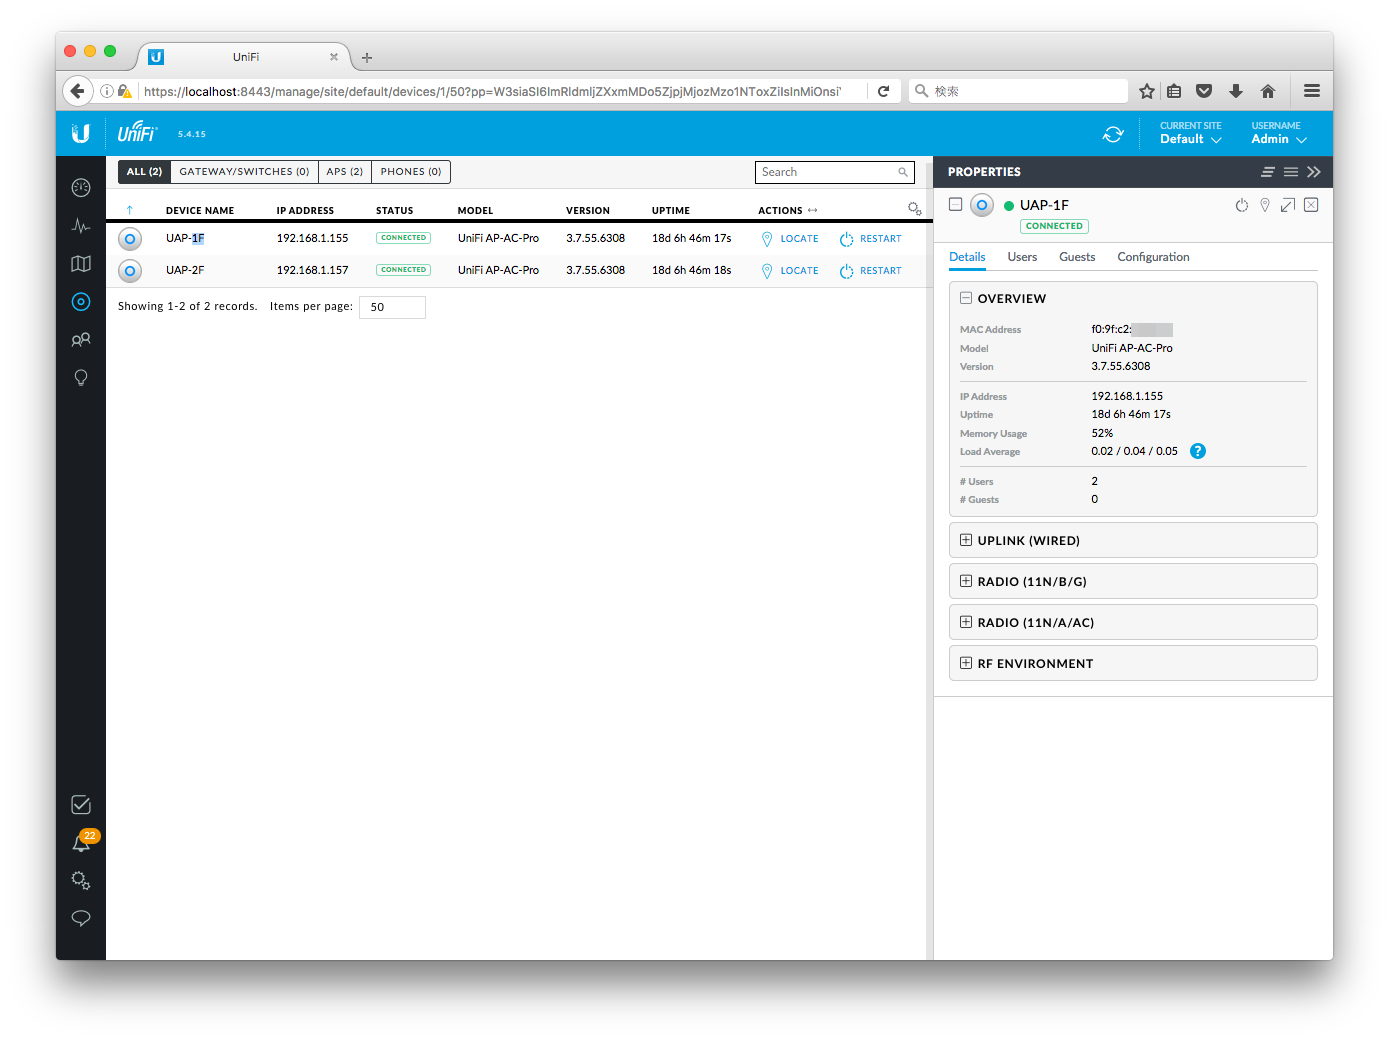Locate the UAP-1F device
Viewport: 1389px width, 1040px height.
click(790, 239)
